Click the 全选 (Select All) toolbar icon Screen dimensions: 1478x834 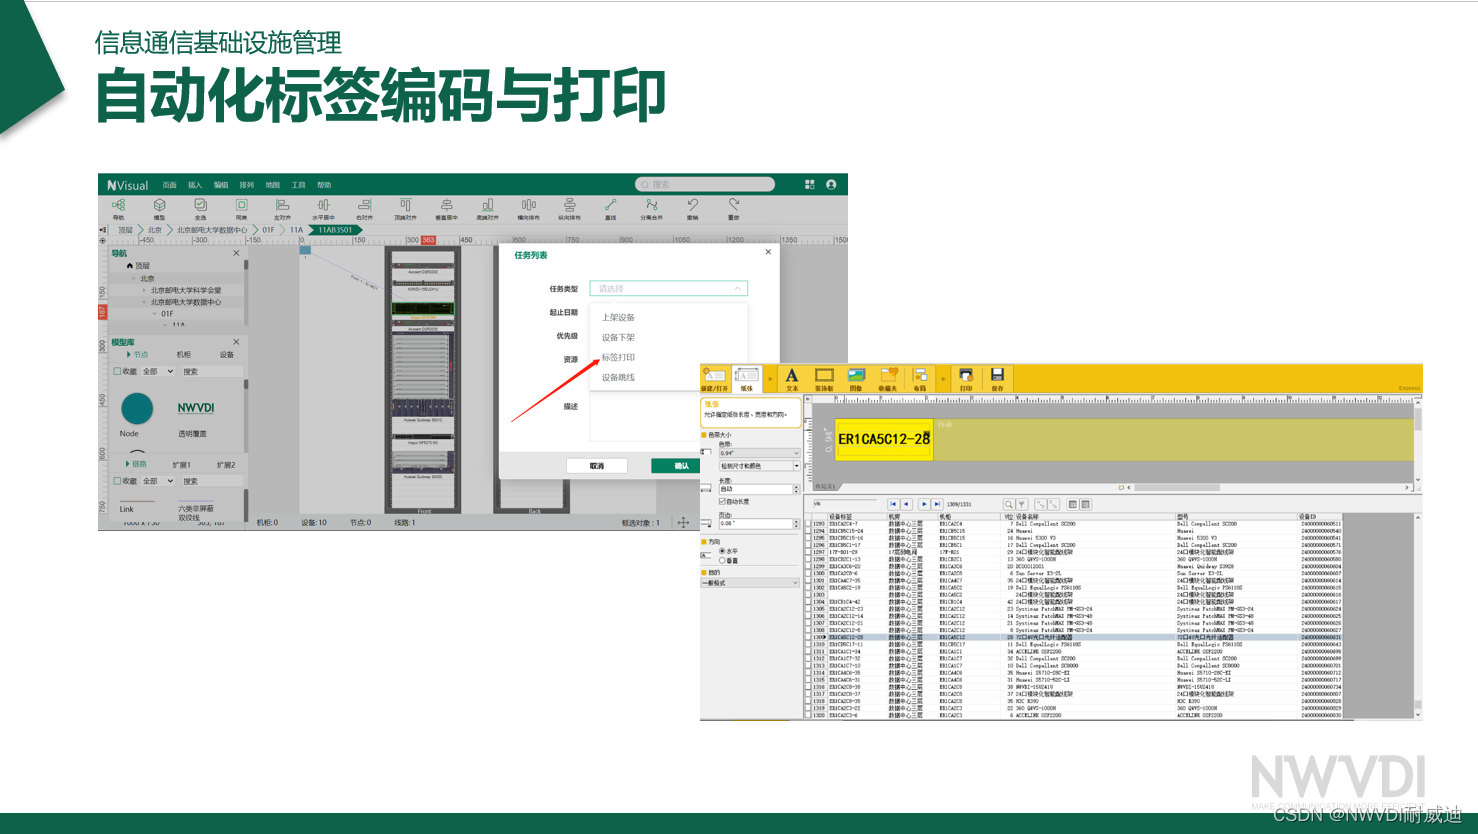coord(200,207)
